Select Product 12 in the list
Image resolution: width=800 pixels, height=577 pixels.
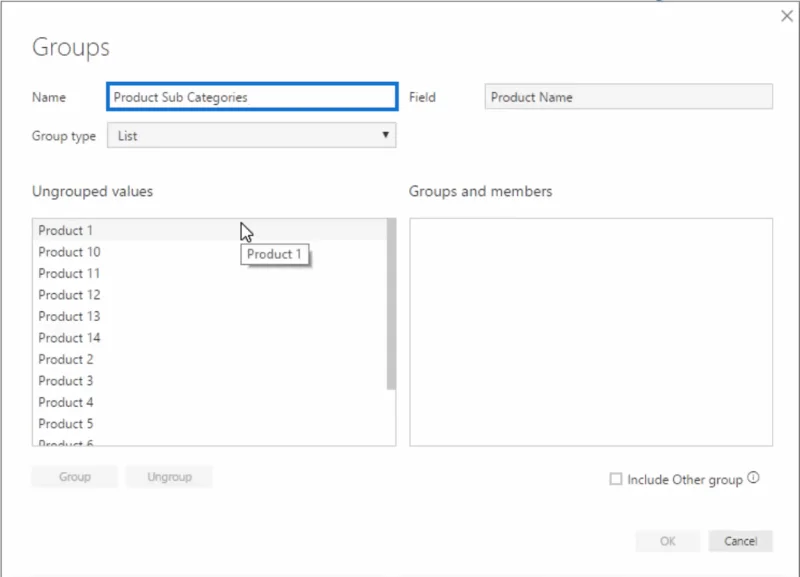[210, 294]
